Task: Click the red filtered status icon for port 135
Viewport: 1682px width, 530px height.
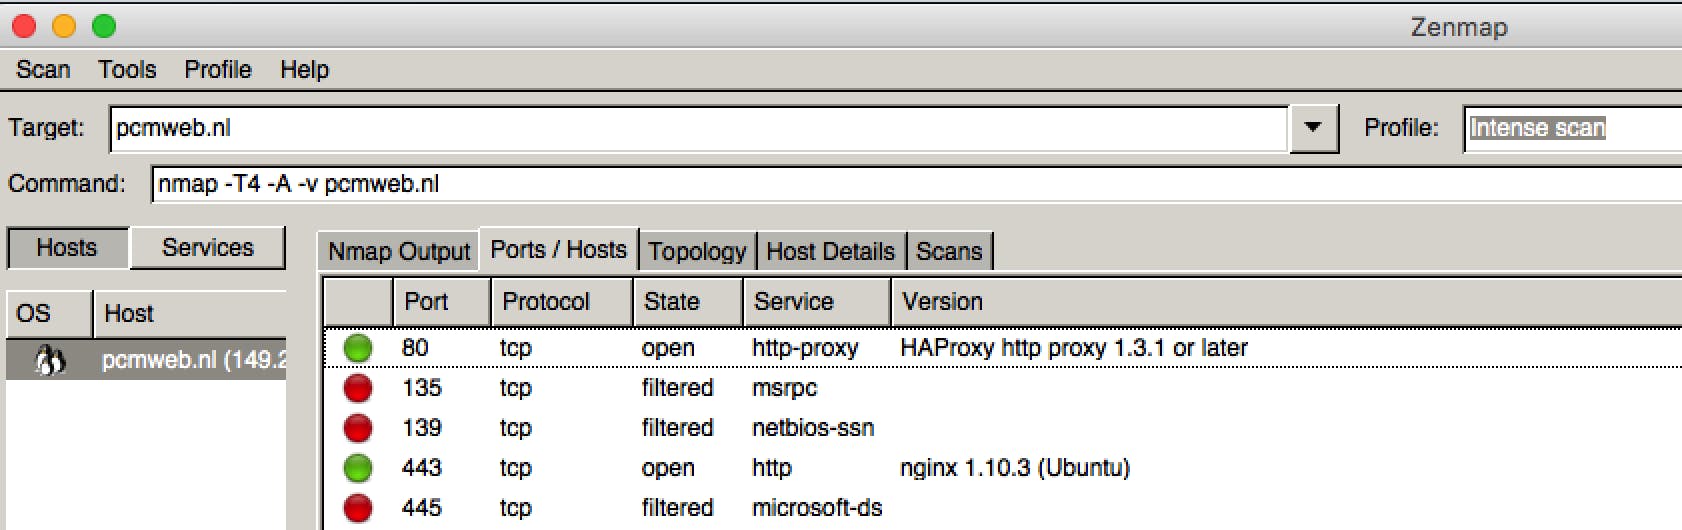Action: tap(358, 388)
